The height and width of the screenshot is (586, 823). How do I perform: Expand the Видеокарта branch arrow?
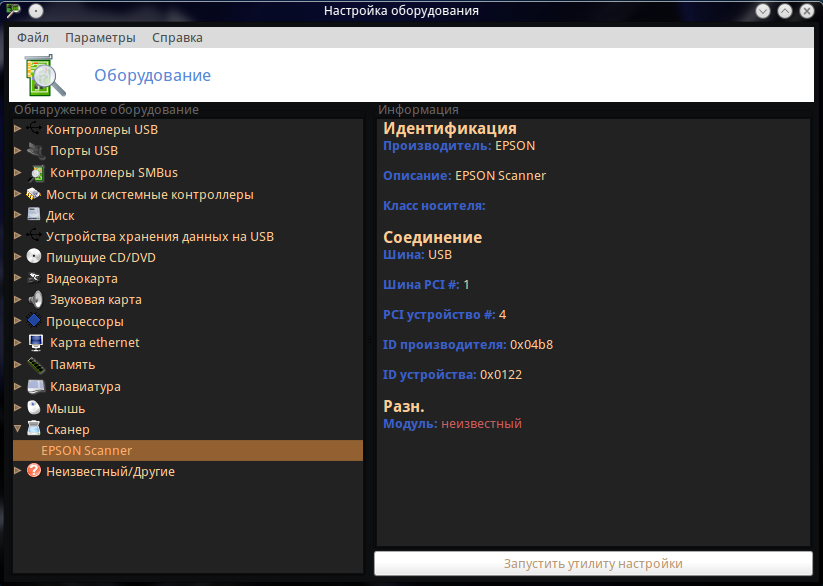pyautogui.click(x=17, y=278)
